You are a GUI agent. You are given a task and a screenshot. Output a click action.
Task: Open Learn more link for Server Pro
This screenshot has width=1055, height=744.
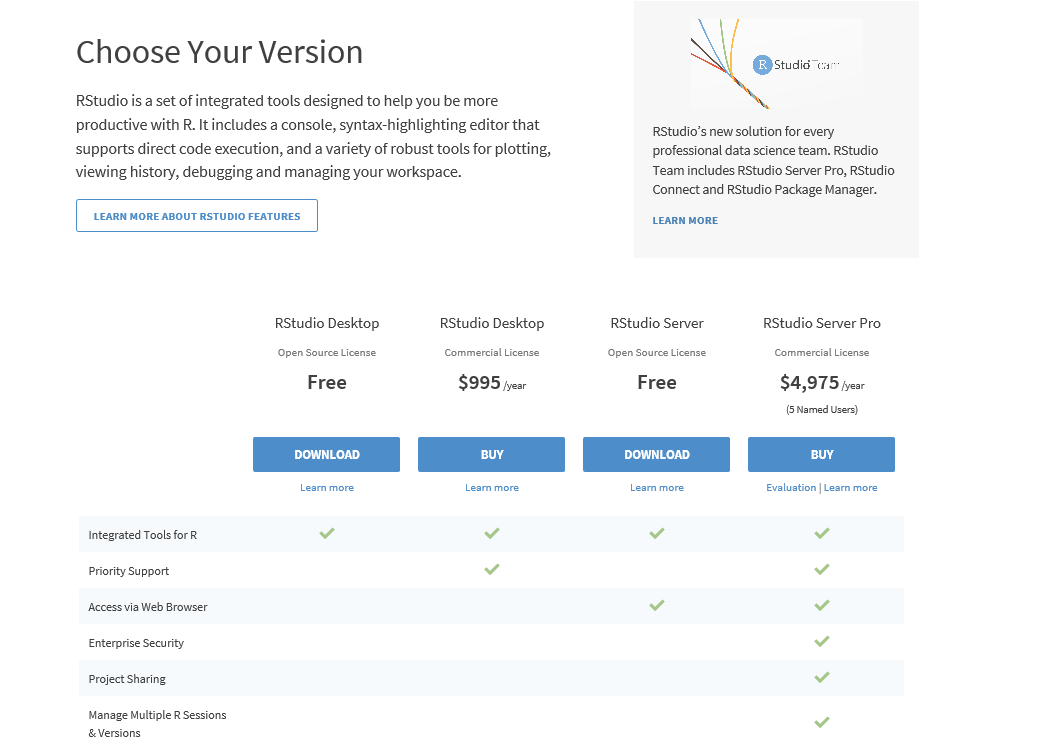click(850, 488)
